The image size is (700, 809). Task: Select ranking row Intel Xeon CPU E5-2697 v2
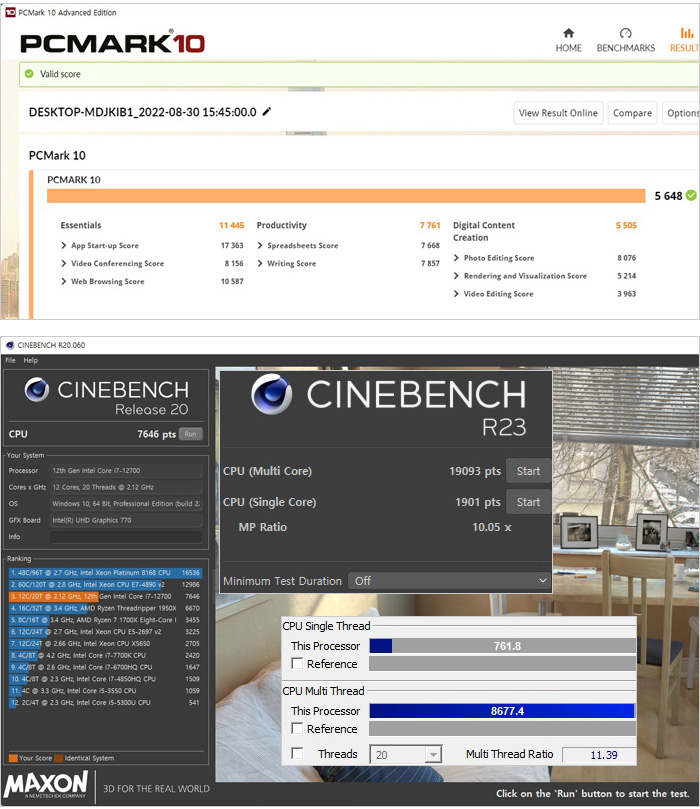(x=105, y=632)
